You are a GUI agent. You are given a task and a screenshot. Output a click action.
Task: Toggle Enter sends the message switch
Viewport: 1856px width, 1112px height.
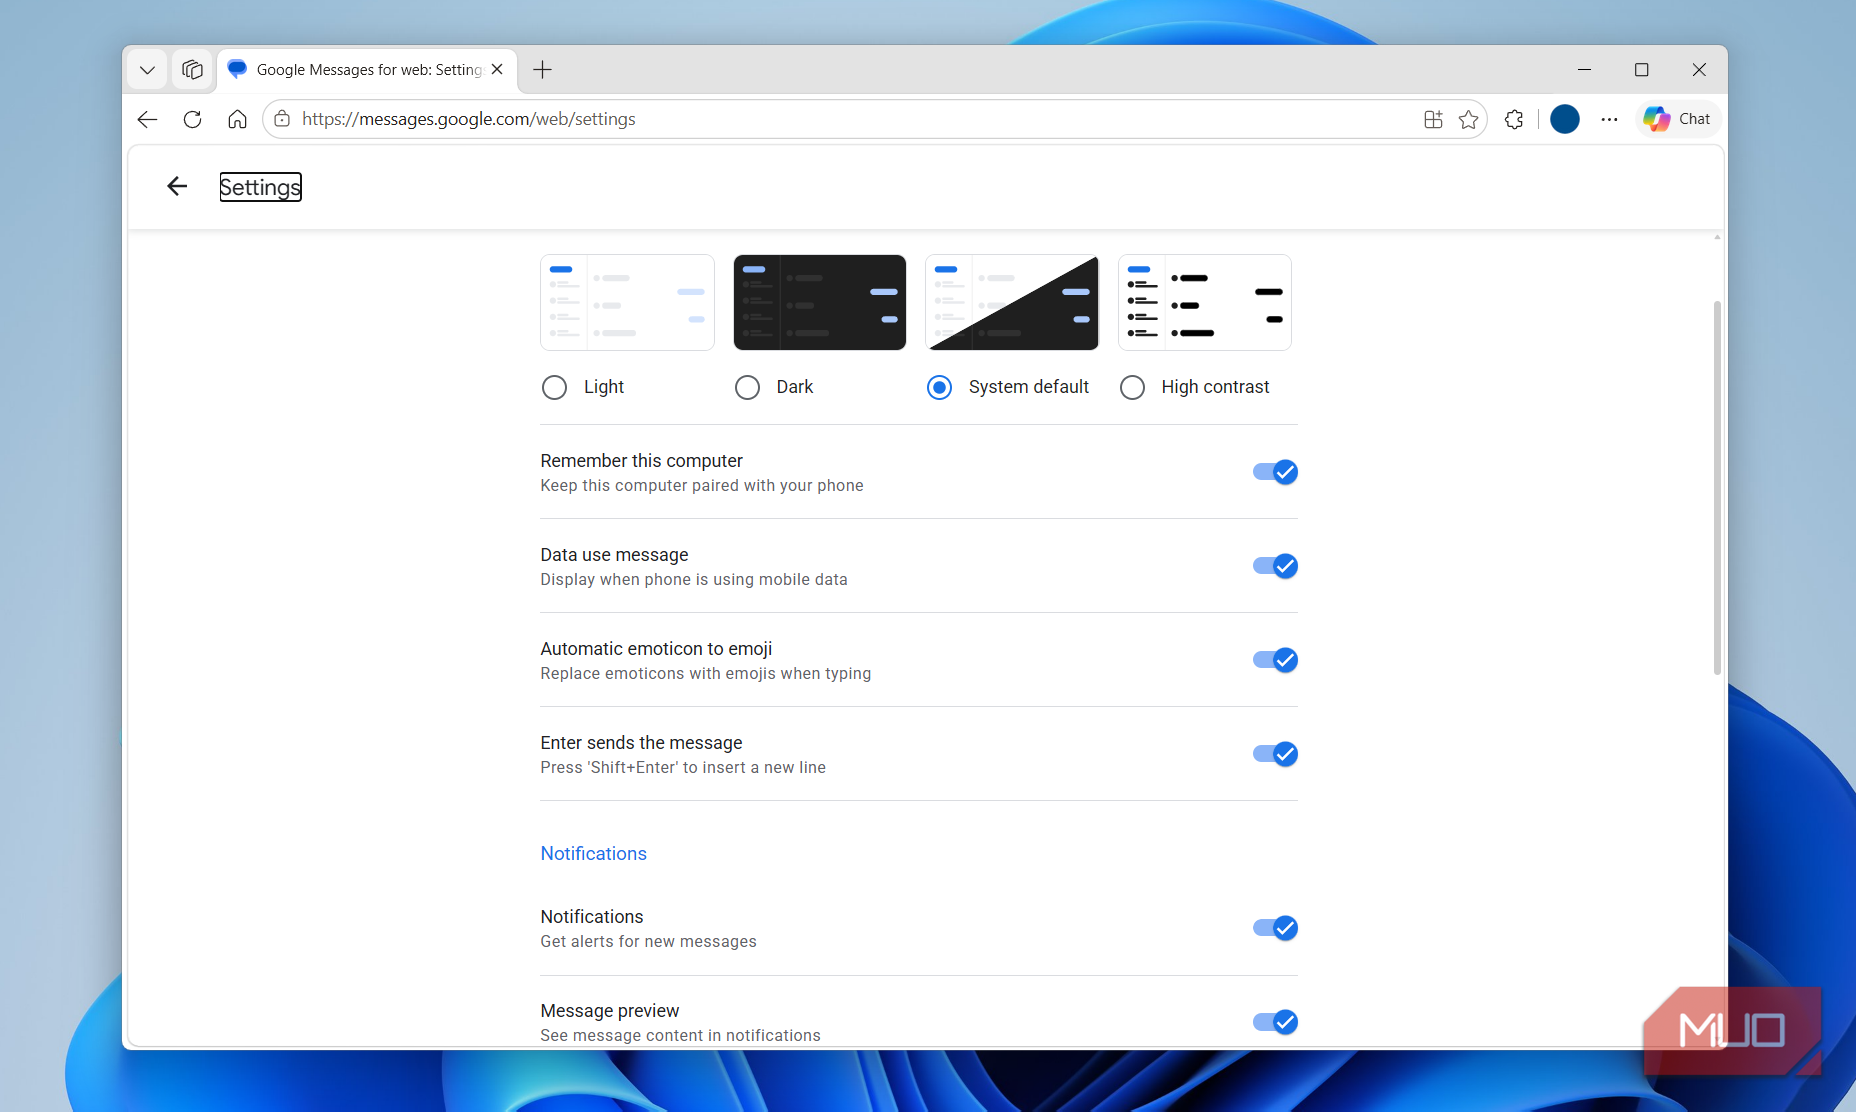pos(1275,754)
